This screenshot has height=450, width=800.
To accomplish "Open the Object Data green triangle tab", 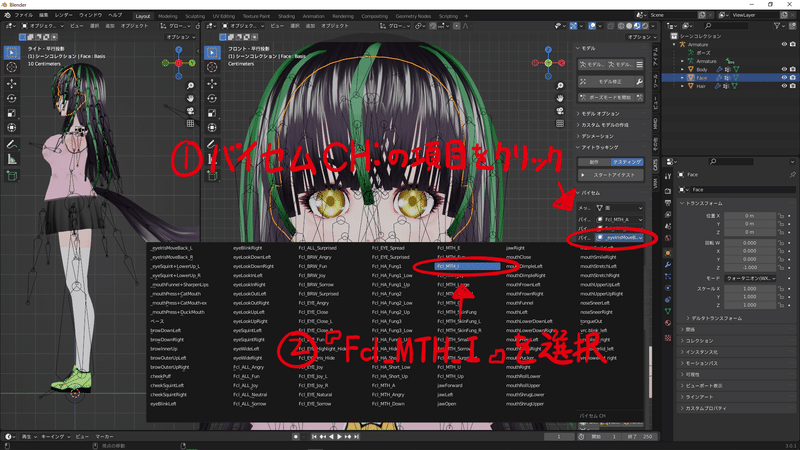I will point(668,311).
